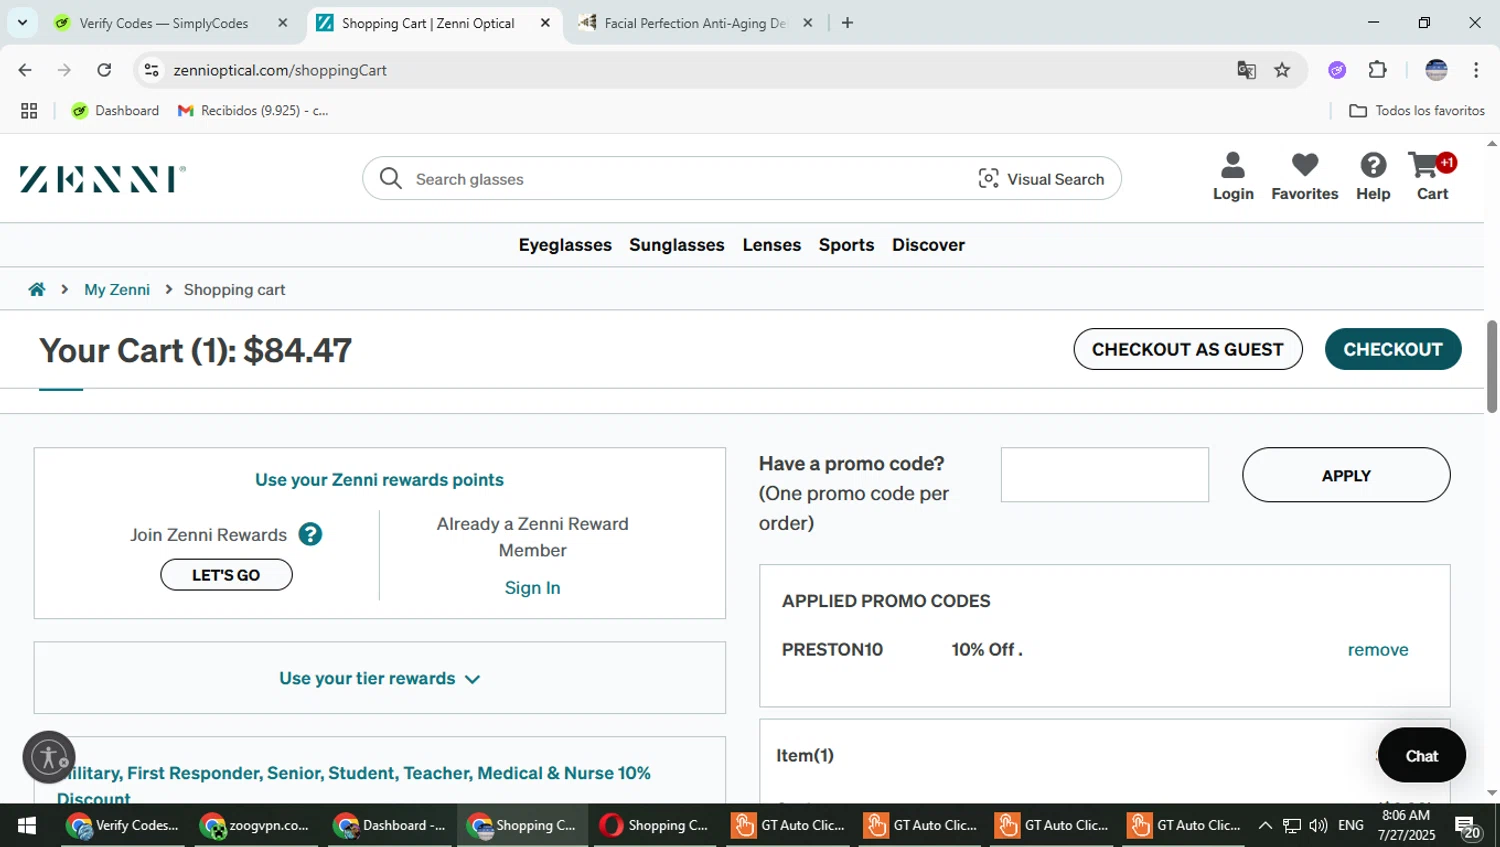Bookmark this page with star icon
The width and height of the screenshot is (1500, 847).
click(x=1282, y=70)
